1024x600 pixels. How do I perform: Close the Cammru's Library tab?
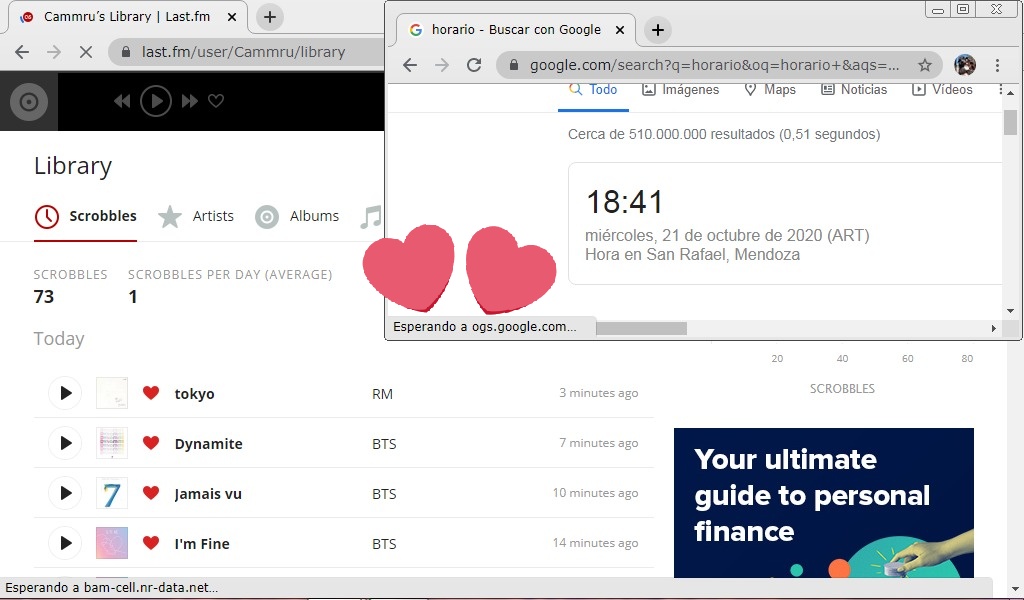click(232, 18)
